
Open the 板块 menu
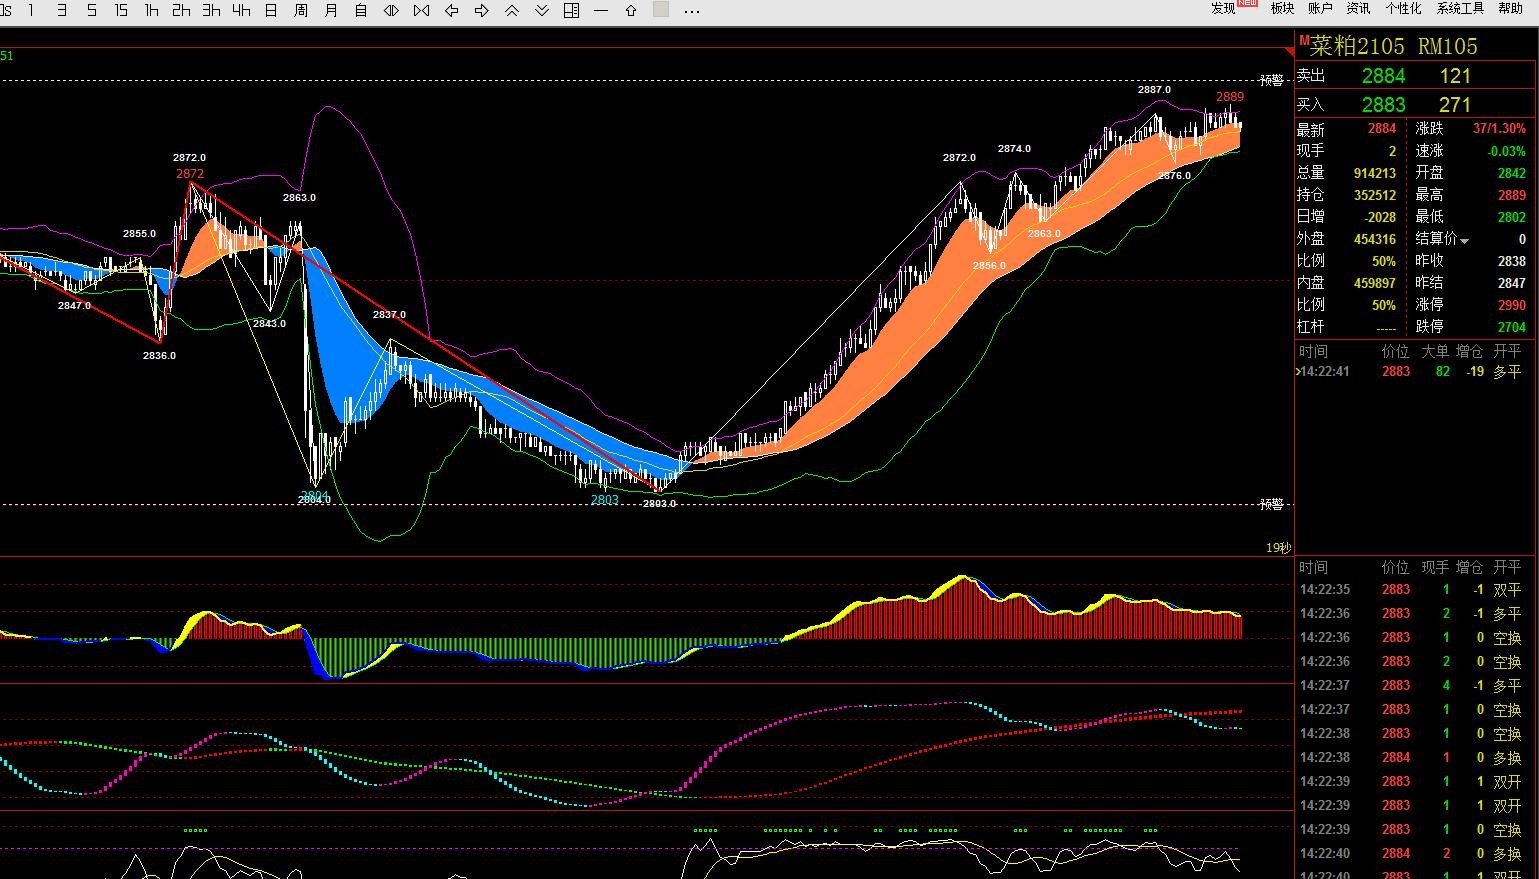[x=1282, y=8]
